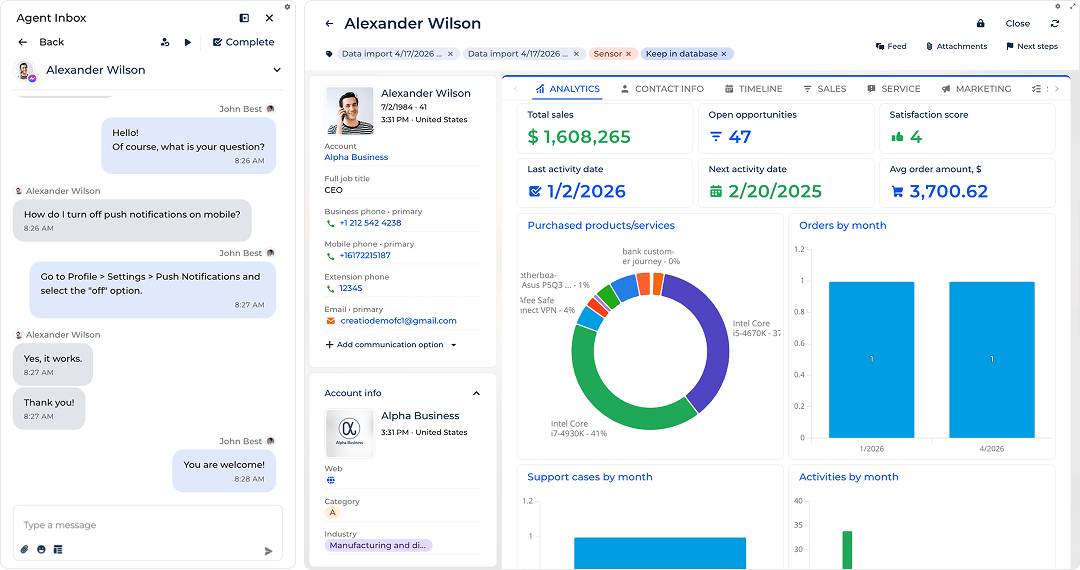The height and width of the screenshot is (570, 1080).
Task: Open Attachments panel
Action: (956, 46)
